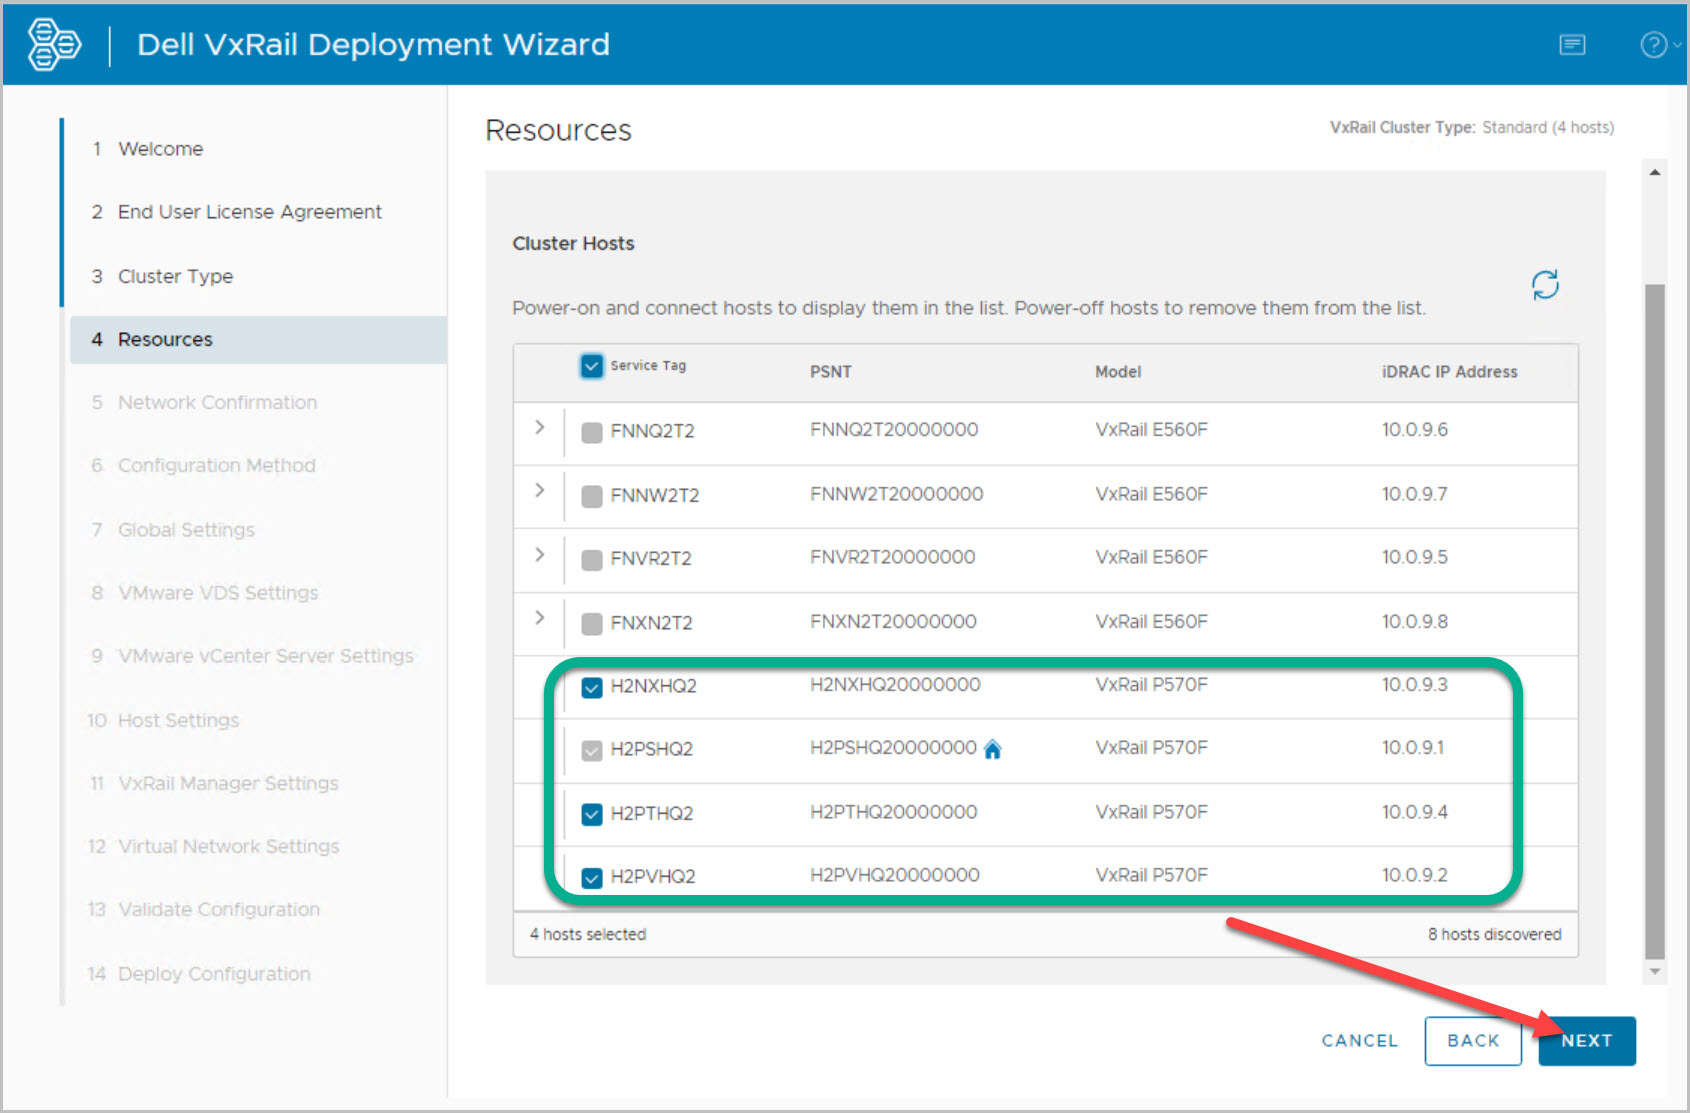Expand the FNVR2T2 row chevron

(540, 555)
